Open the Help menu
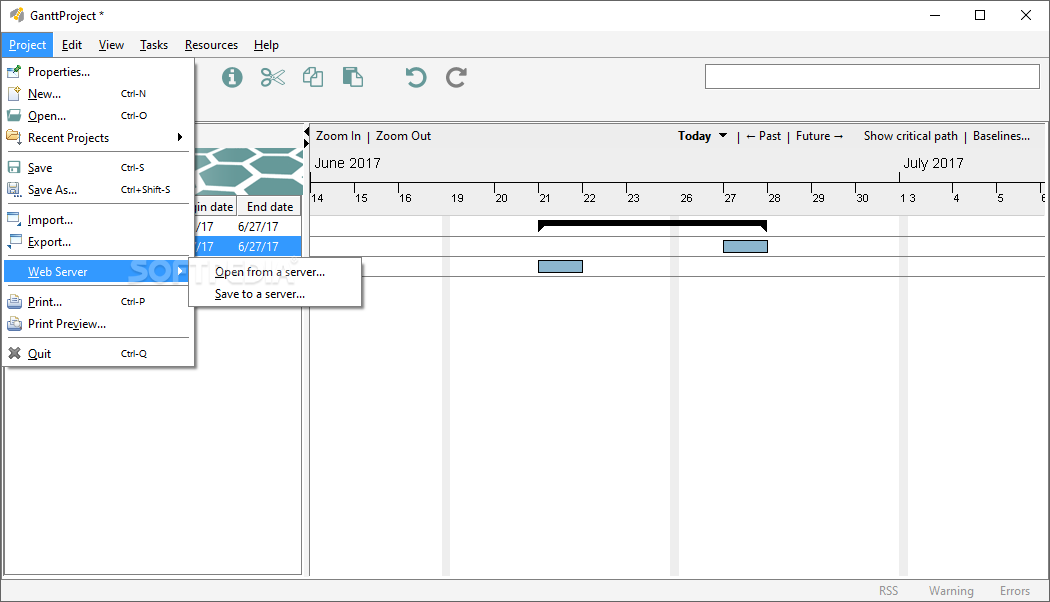1050x602 pixels. [266, 45]
